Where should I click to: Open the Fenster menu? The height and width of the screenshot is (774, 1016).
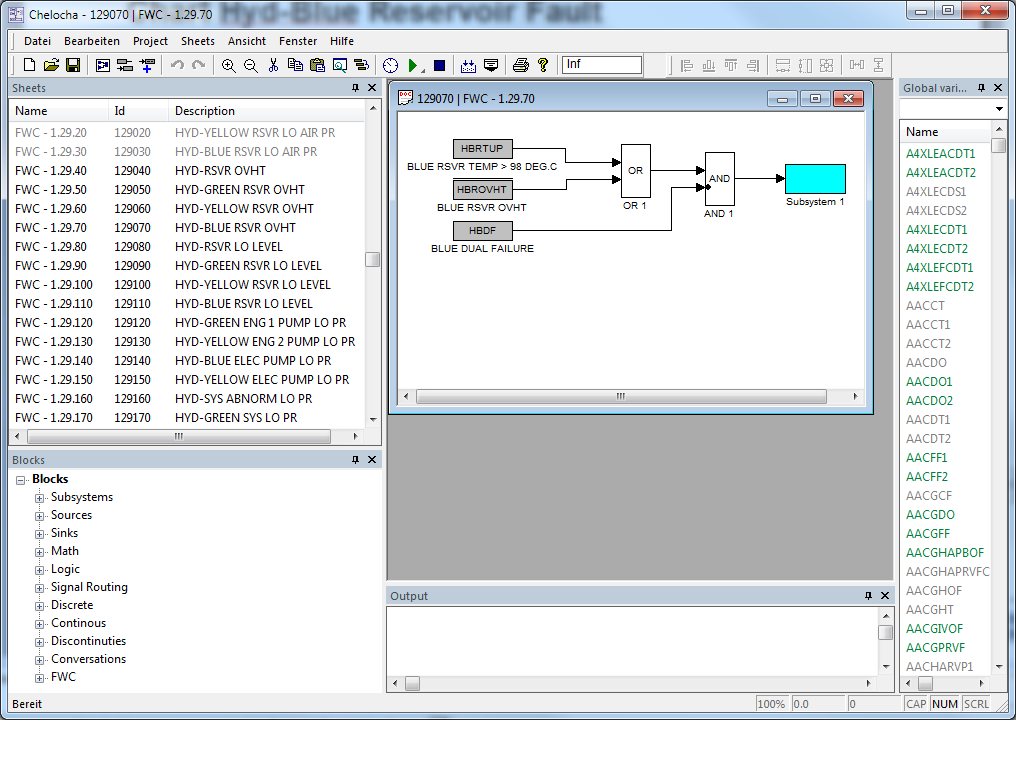[297, 41]
